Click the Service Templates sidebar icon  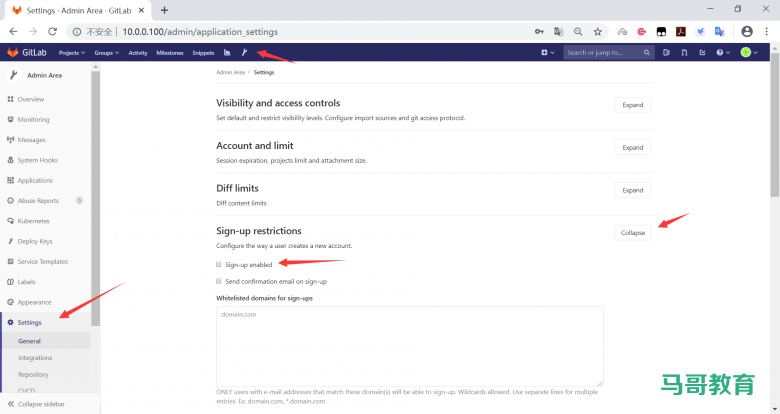point(10,261)
